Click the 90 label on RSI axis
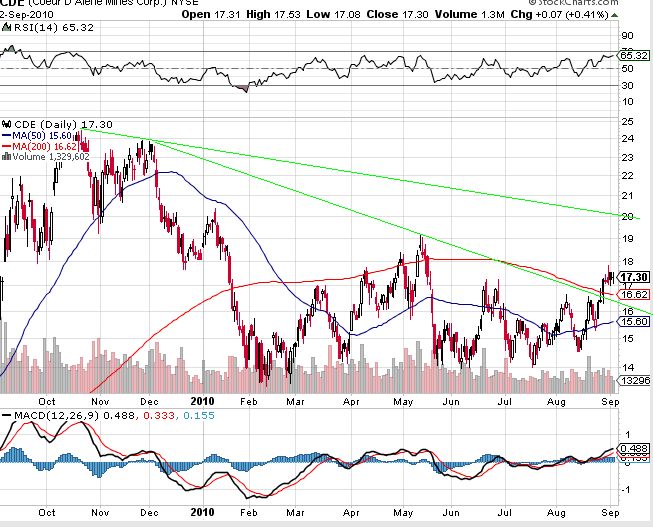 (627, 36)
